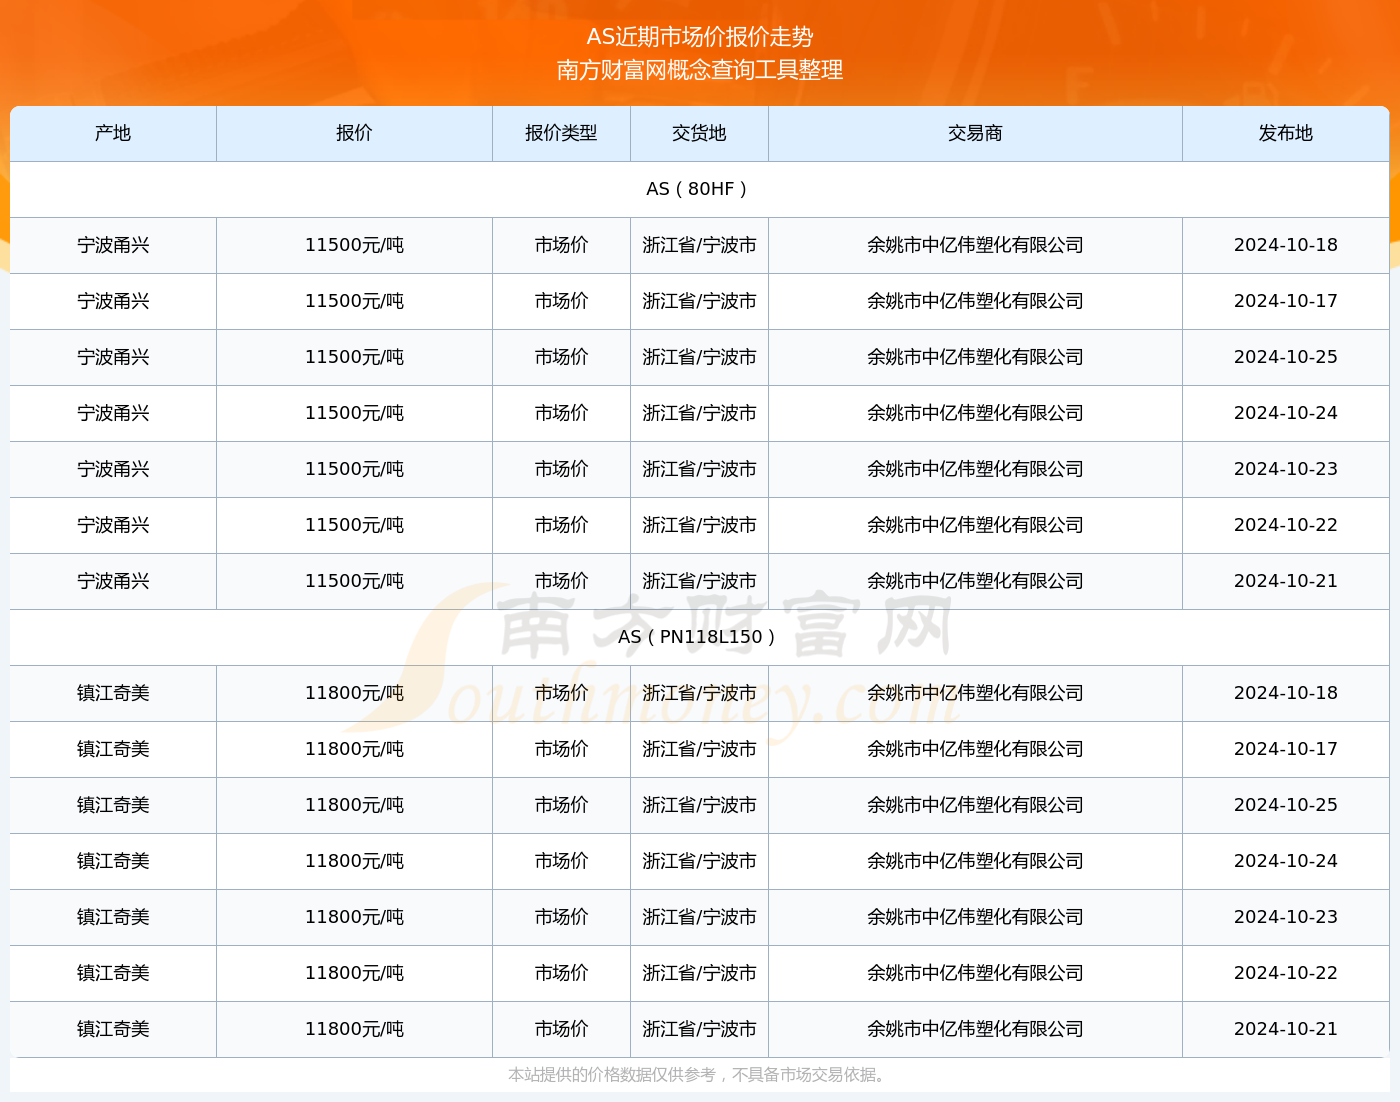Click 余姚市中亿伟塑化有限公司 in 宁波甬兴 2024-10-21 row

click(975, 581)
